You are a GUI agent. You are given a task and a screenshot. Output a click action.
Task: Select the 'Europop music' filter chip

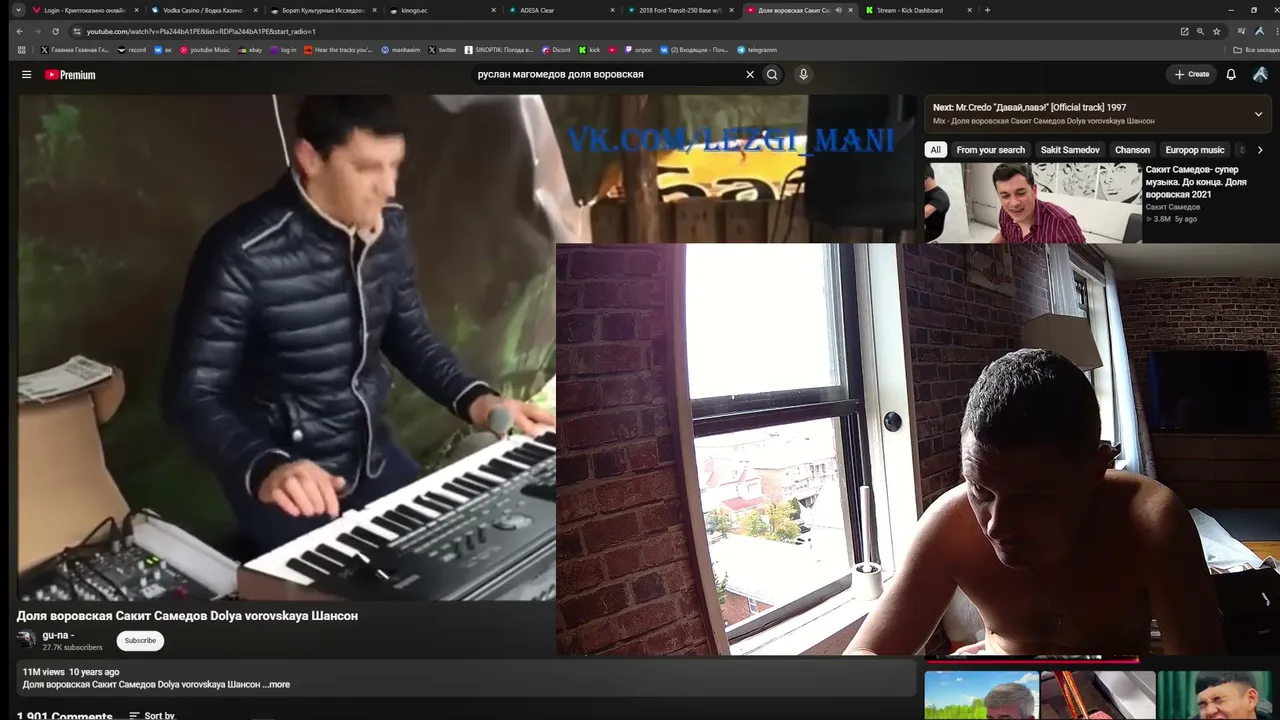coord(1195,150)
